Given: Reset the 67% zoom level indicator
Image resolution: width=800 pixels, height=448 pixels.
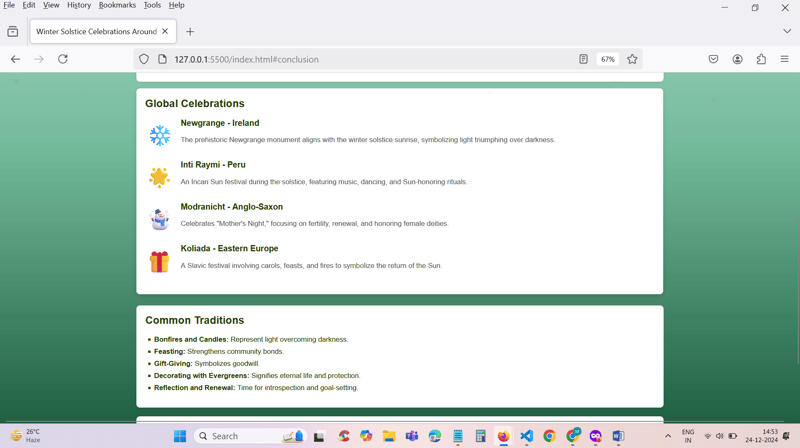Looking at the screenshot, I should click(608, 59).
